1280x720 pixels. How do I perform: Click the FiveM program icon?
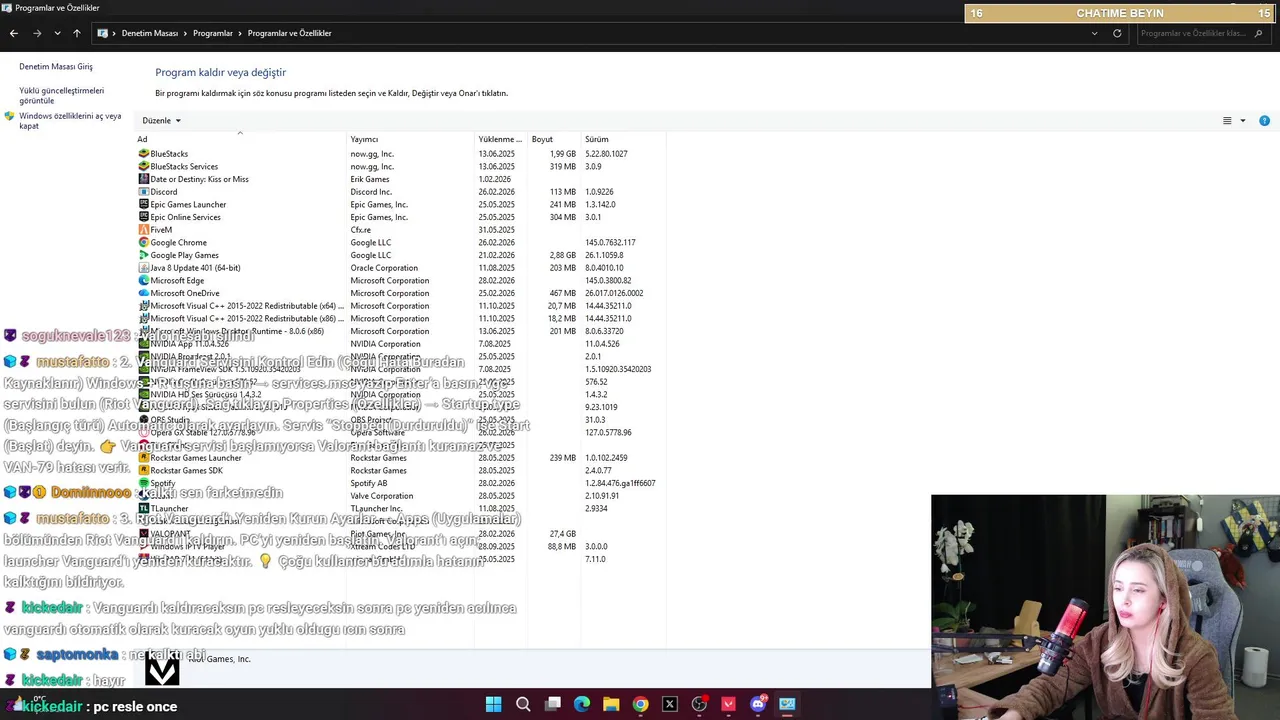[143, 230]
